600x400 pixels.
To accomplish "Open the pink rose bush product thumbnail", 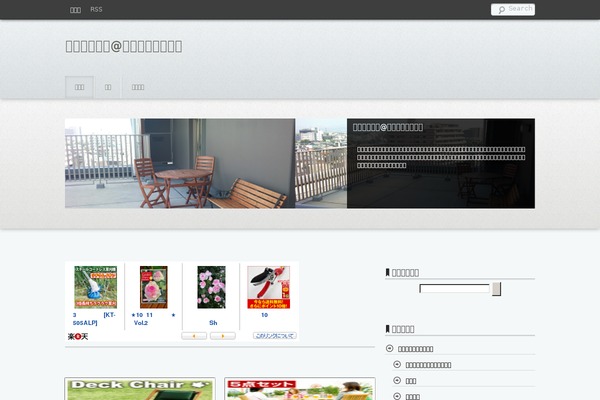I will (211, 287).
